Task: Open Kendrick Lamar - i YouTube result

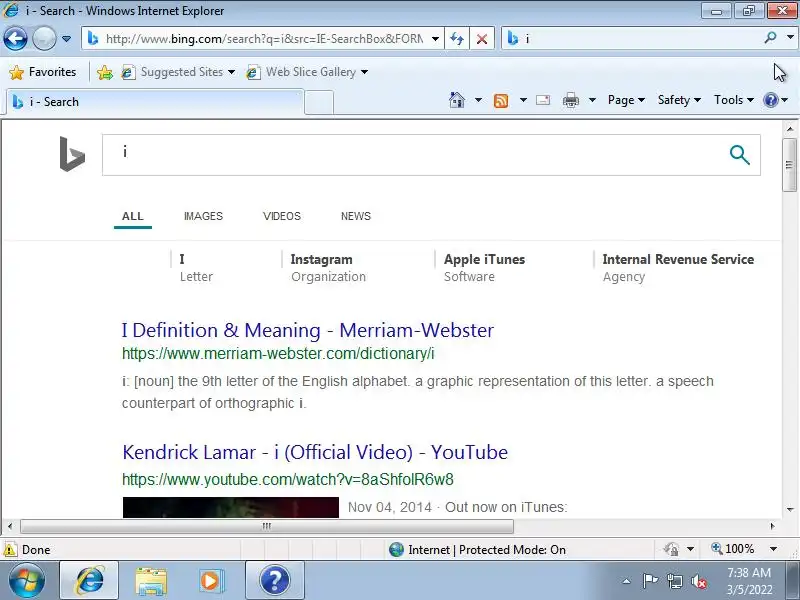Action: point(315,452)
